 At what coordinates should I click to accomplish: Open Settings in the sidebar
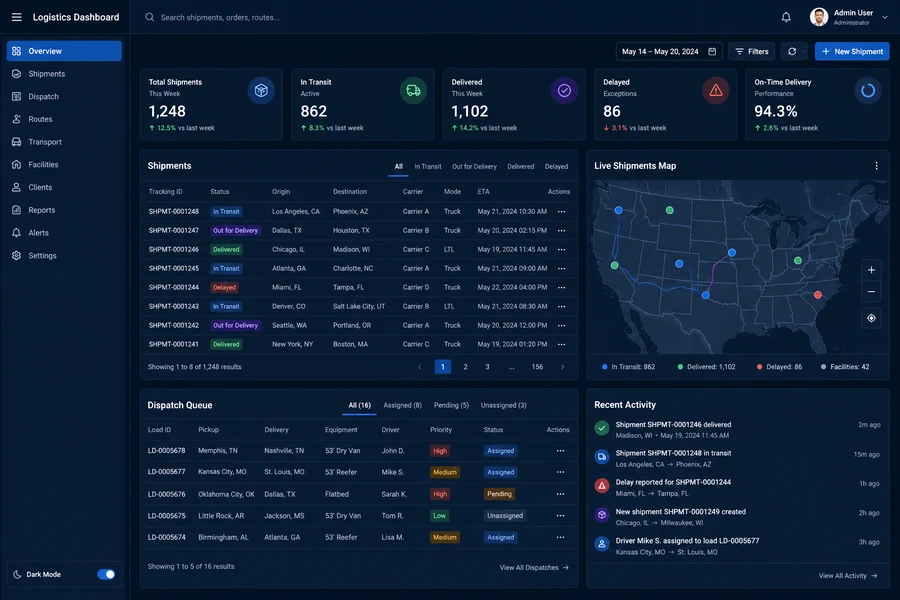64,256
